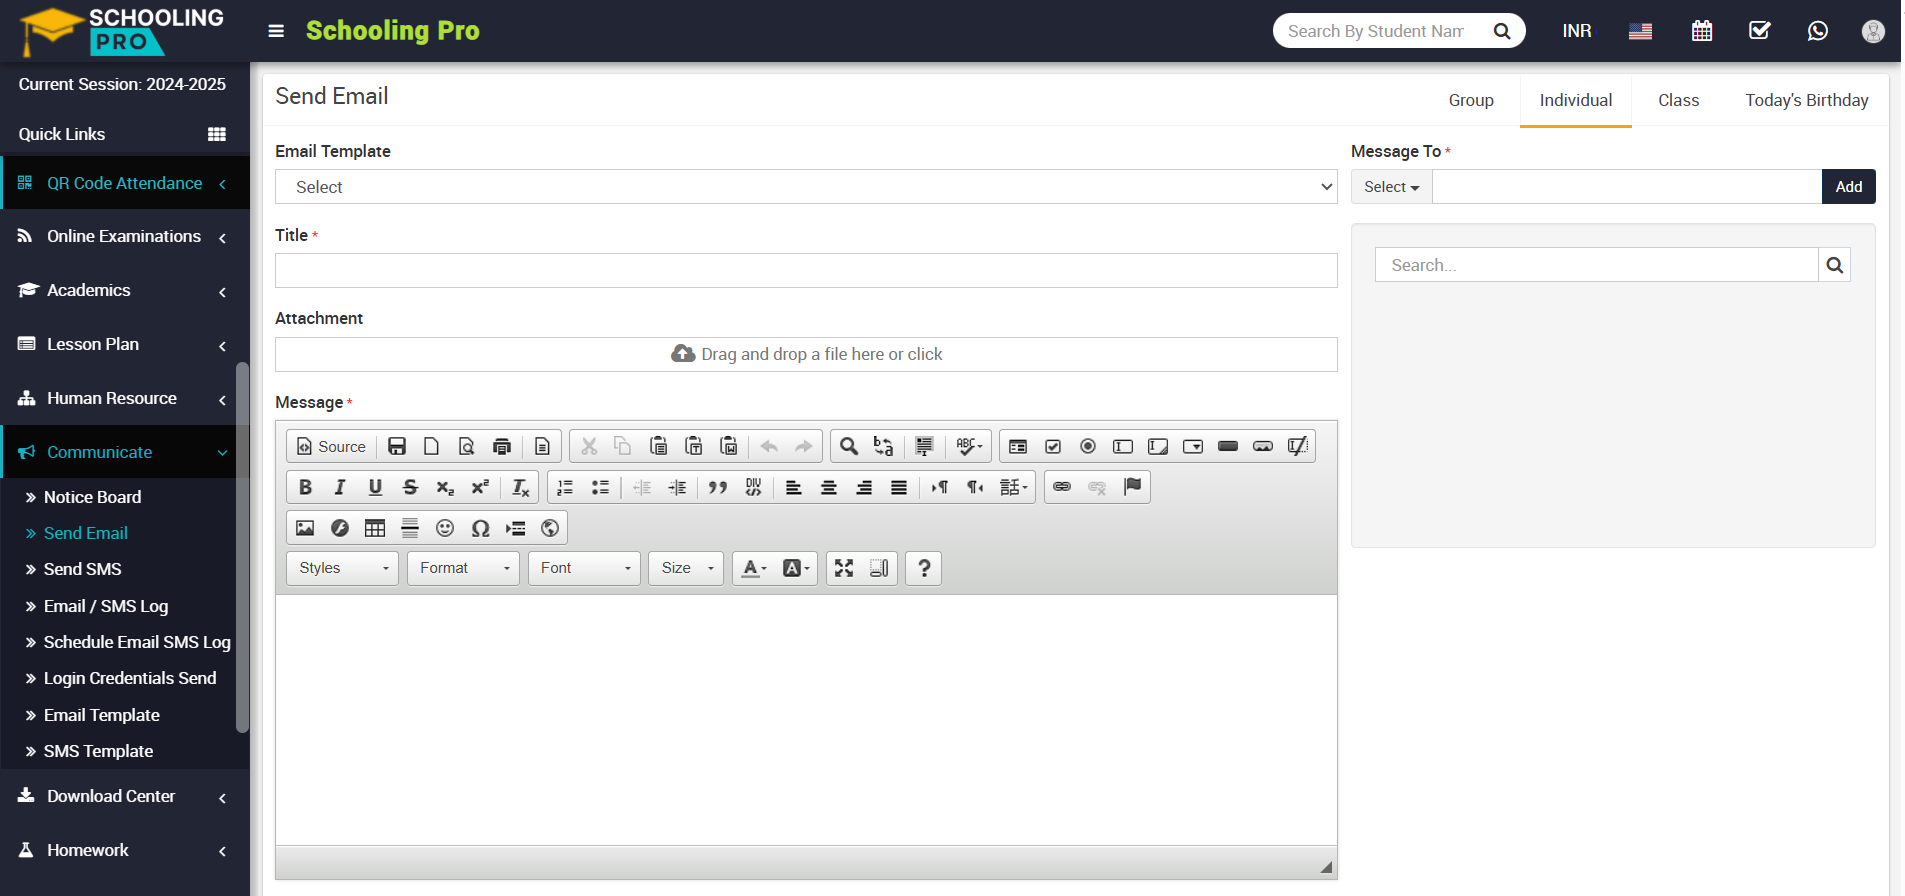Click the editor Save icon
Image resolution: width=1905 pixels, height=896 pixels.
(x=397, y=446)
